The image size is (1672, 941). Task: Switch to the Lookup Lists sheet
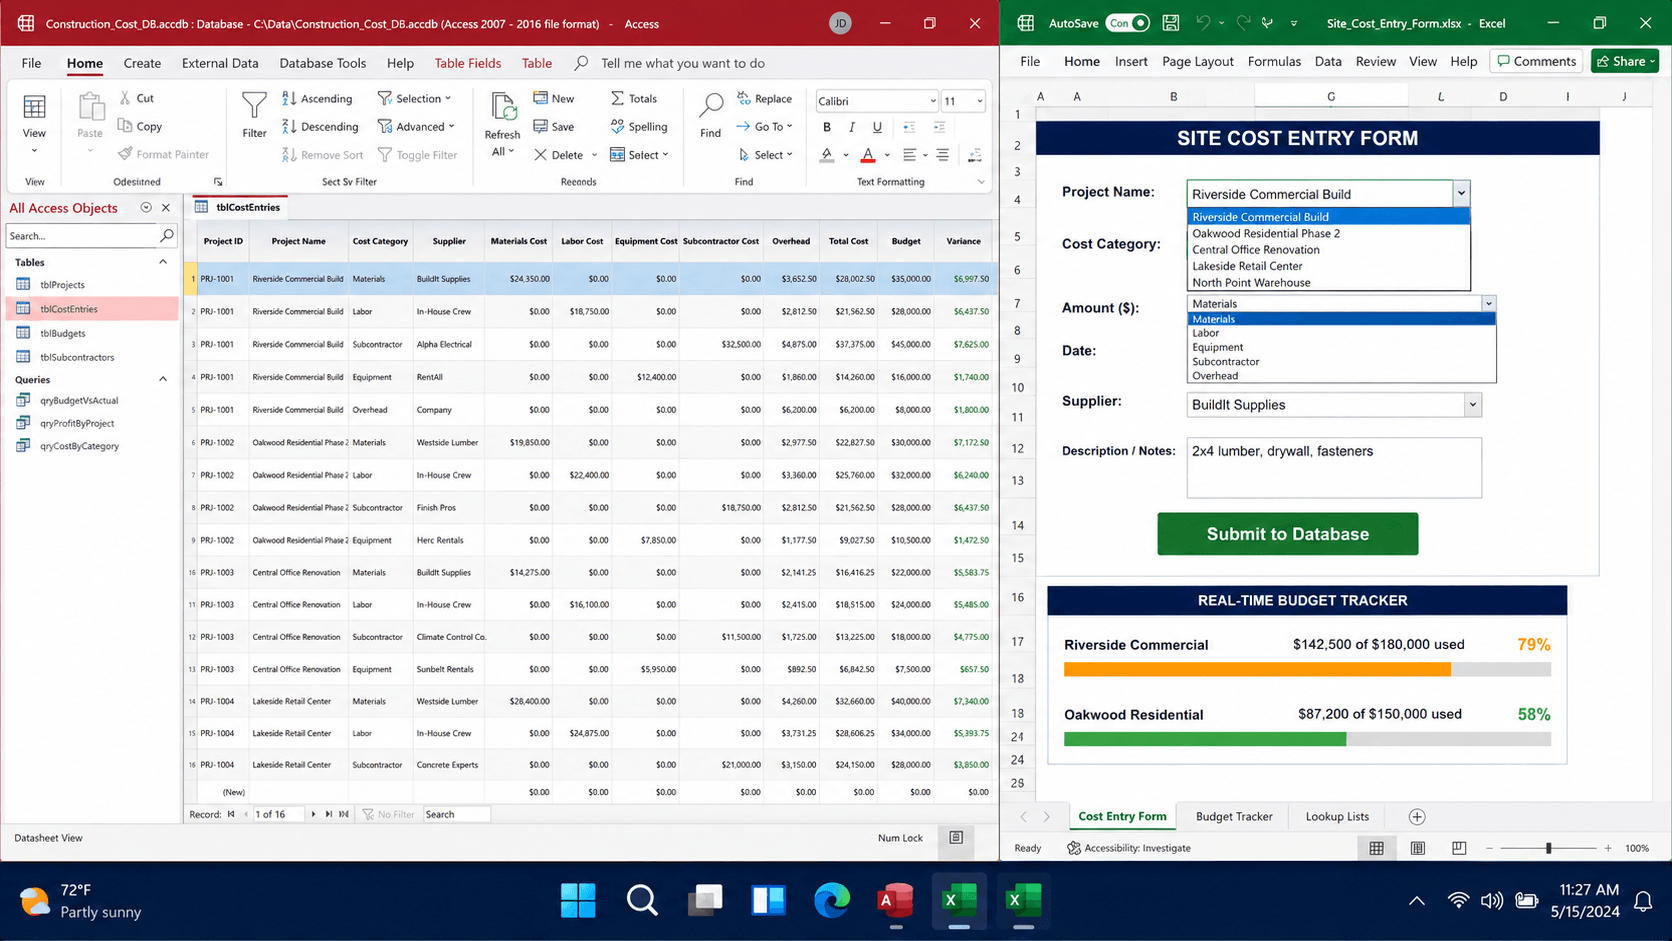[x=1337, y=817]
